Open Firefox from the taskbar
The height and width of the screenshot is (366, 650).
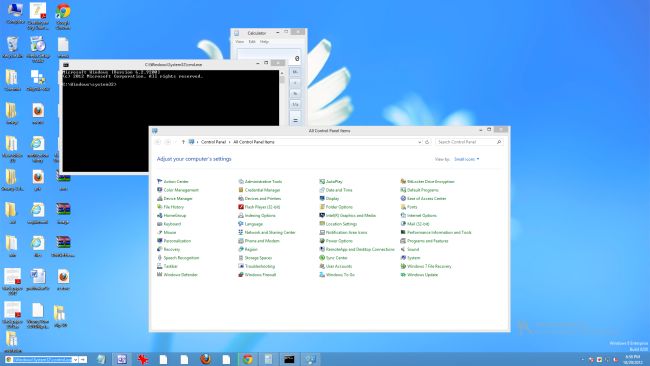pos(206,359)
